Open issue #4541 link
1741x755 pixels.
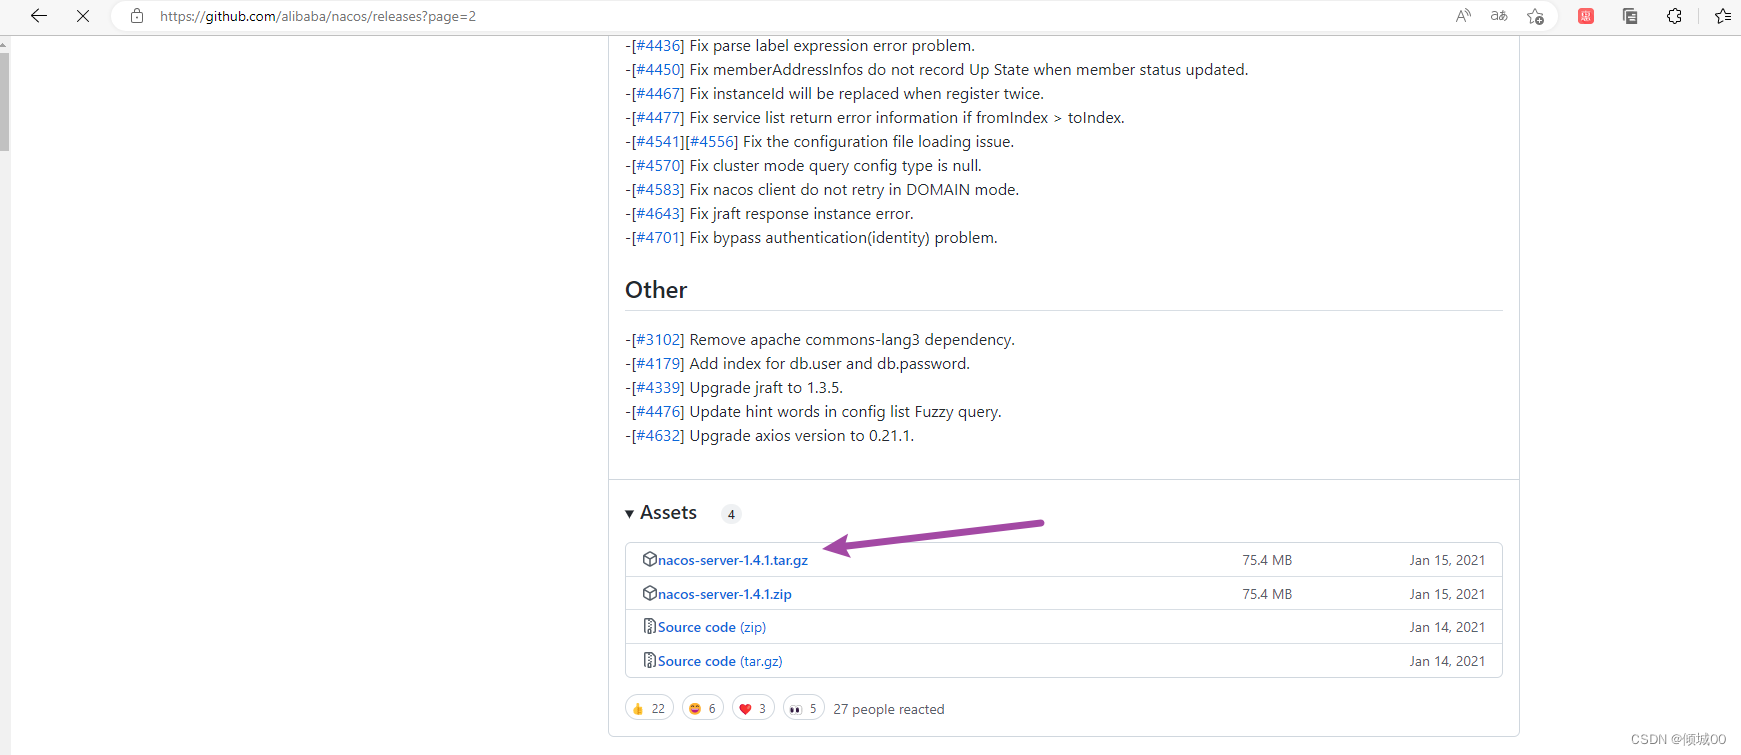pyautogui.click(x=658, y=142)
